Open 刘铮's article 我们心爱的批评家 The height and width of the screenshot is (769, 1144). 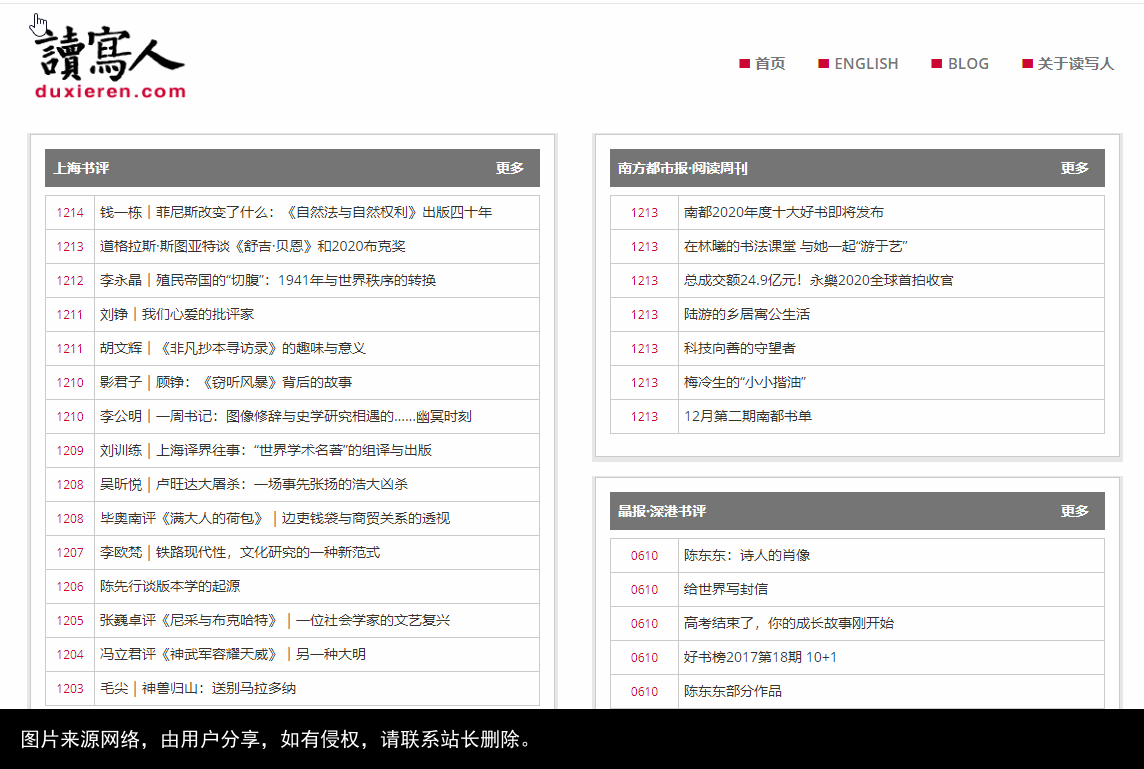click(x=178, y=314)
